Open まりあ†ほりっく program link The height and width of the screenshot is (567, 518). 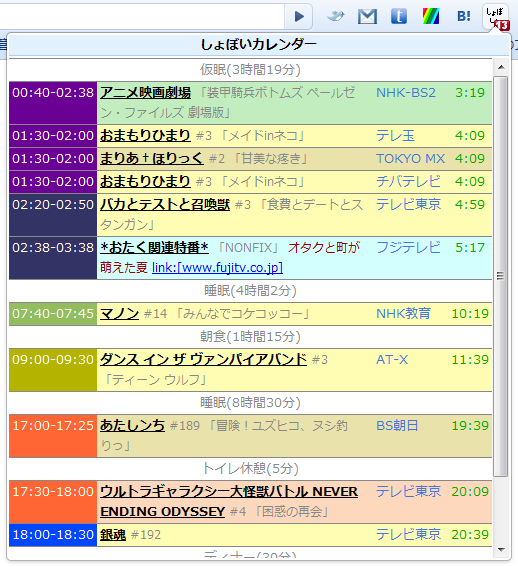(x=152, y=159)
